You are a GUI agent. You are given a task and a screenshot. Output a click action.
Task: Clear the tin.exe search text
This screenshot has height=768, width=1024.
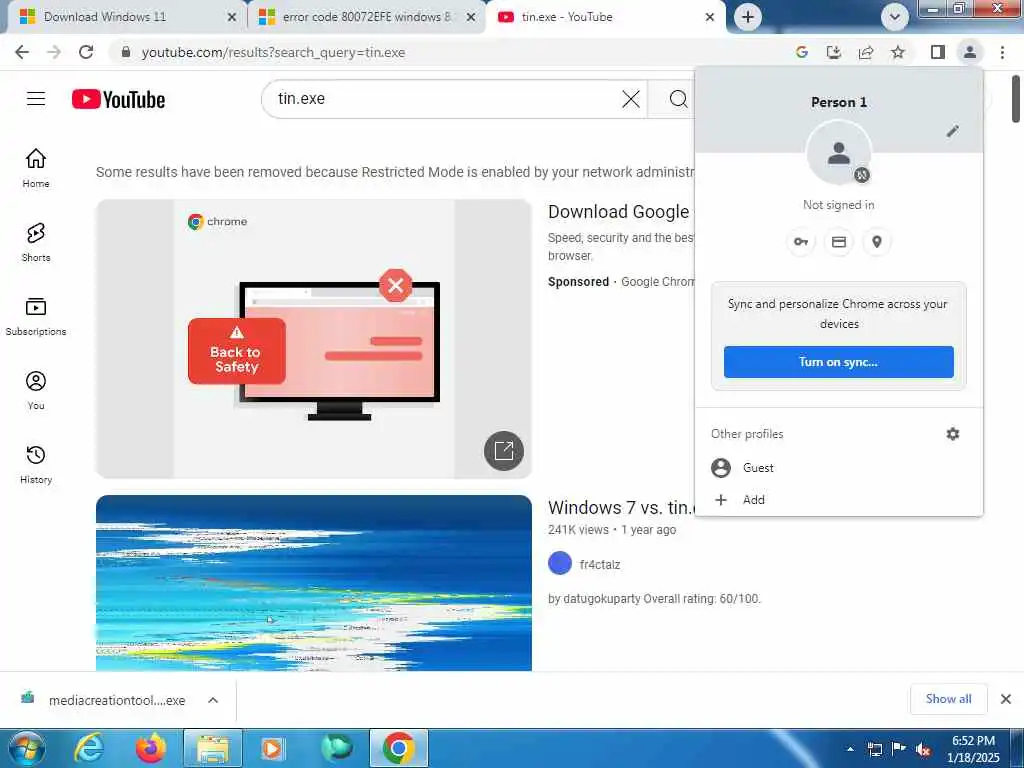click(x=631, y=99)
